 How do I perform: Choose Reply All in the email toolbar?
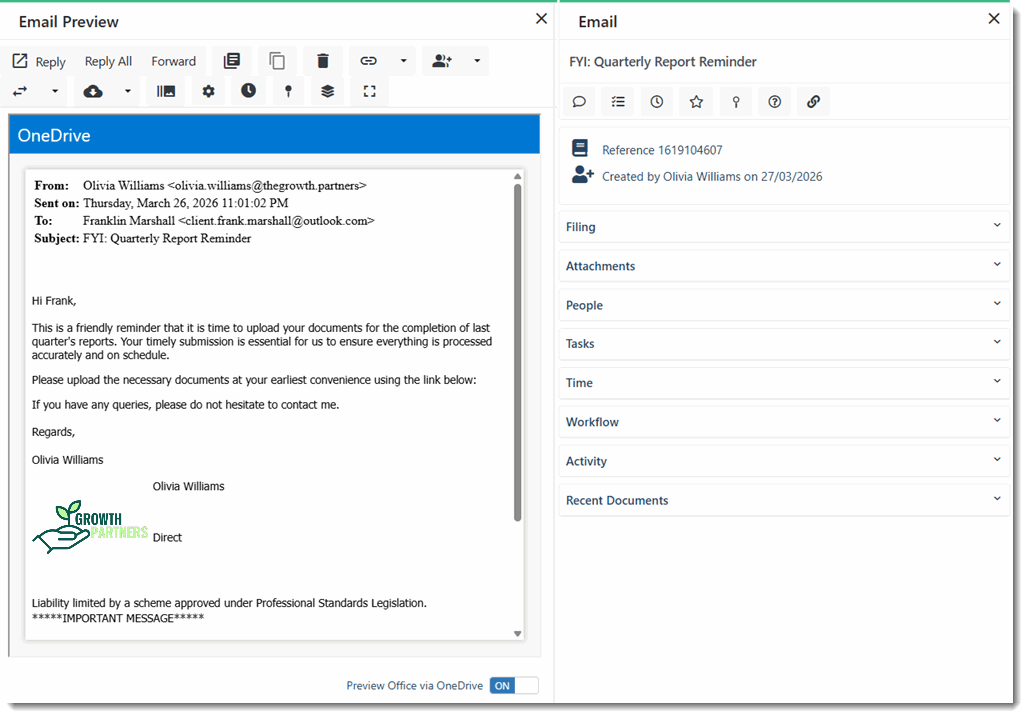point(108,62)
